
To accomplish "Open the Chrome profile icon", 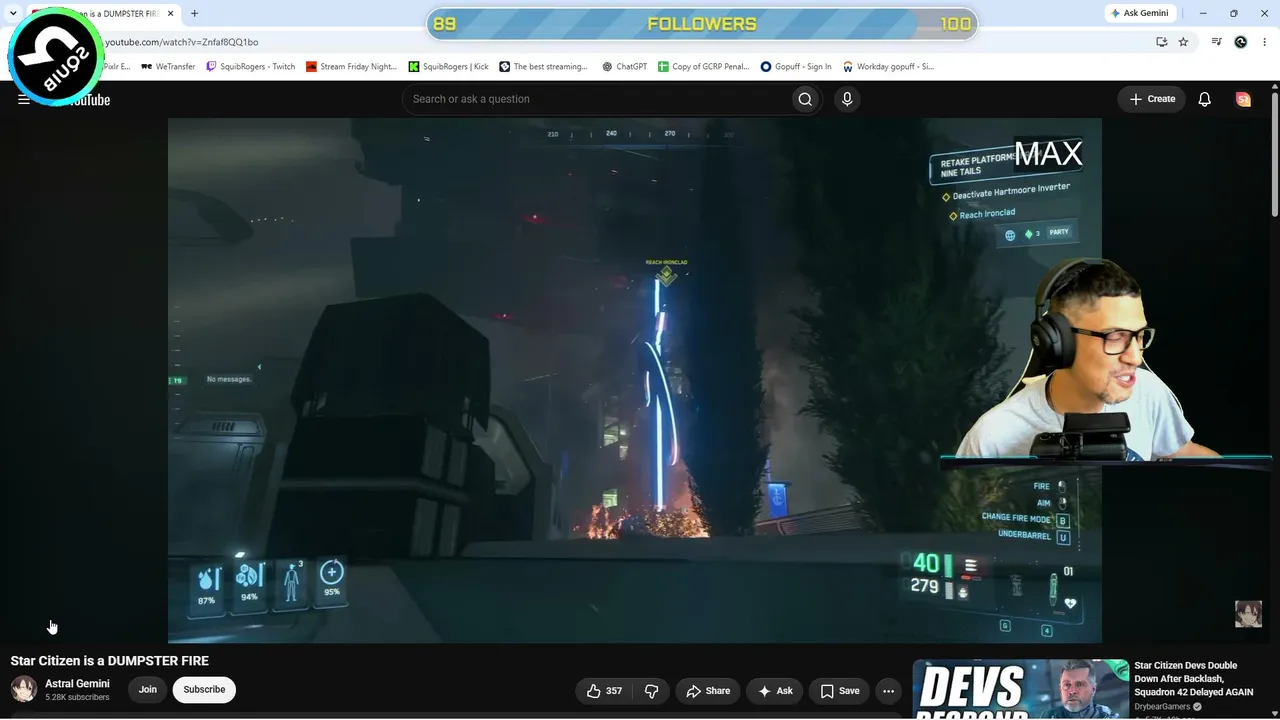I will [x=1241, y=42].
